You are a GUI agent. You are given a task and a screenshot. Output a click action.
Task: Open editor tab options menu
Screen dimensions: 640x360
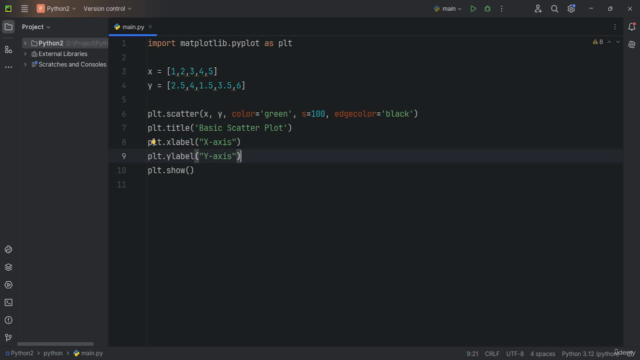615,27
